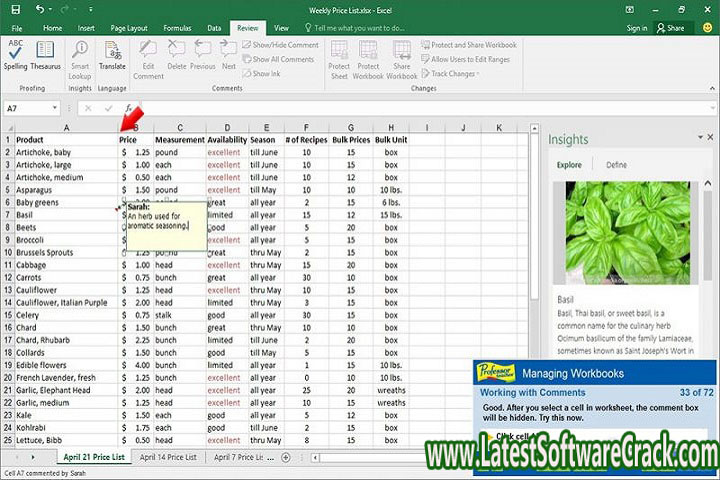Expand the formula bar
This screenshot has width=720, height=480.
pos(713,108)
